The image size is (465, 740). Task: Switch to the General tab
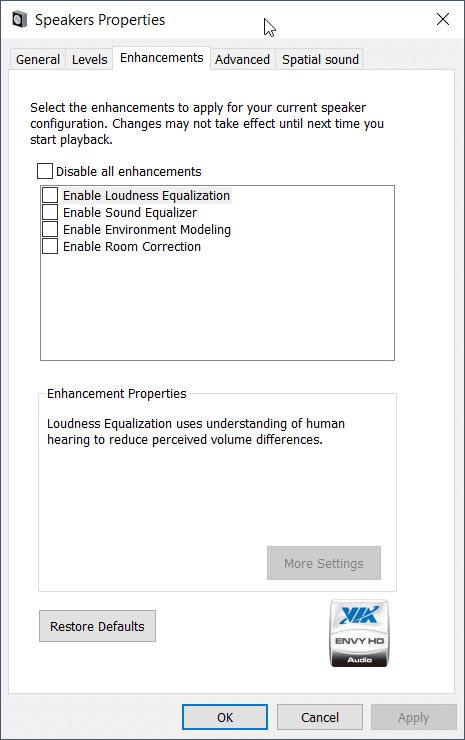pyautogui.click(x=38, y=59)
